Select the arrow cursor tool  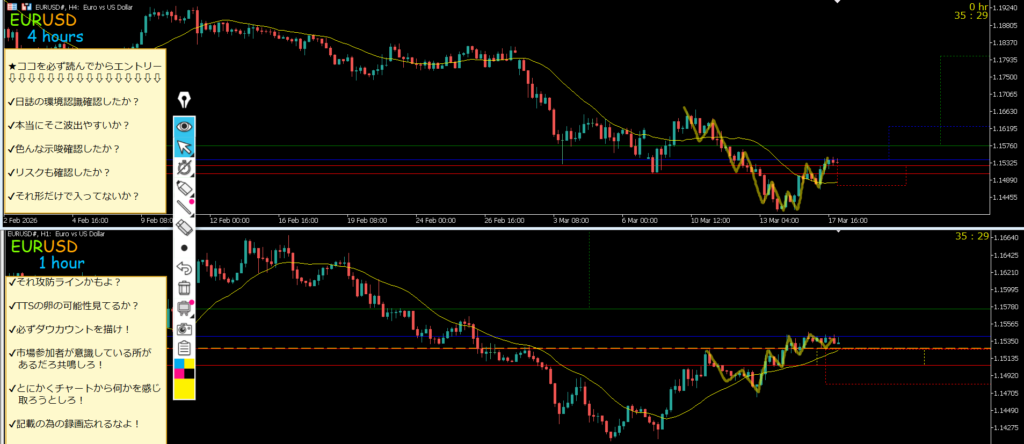(x=184, y=148)
